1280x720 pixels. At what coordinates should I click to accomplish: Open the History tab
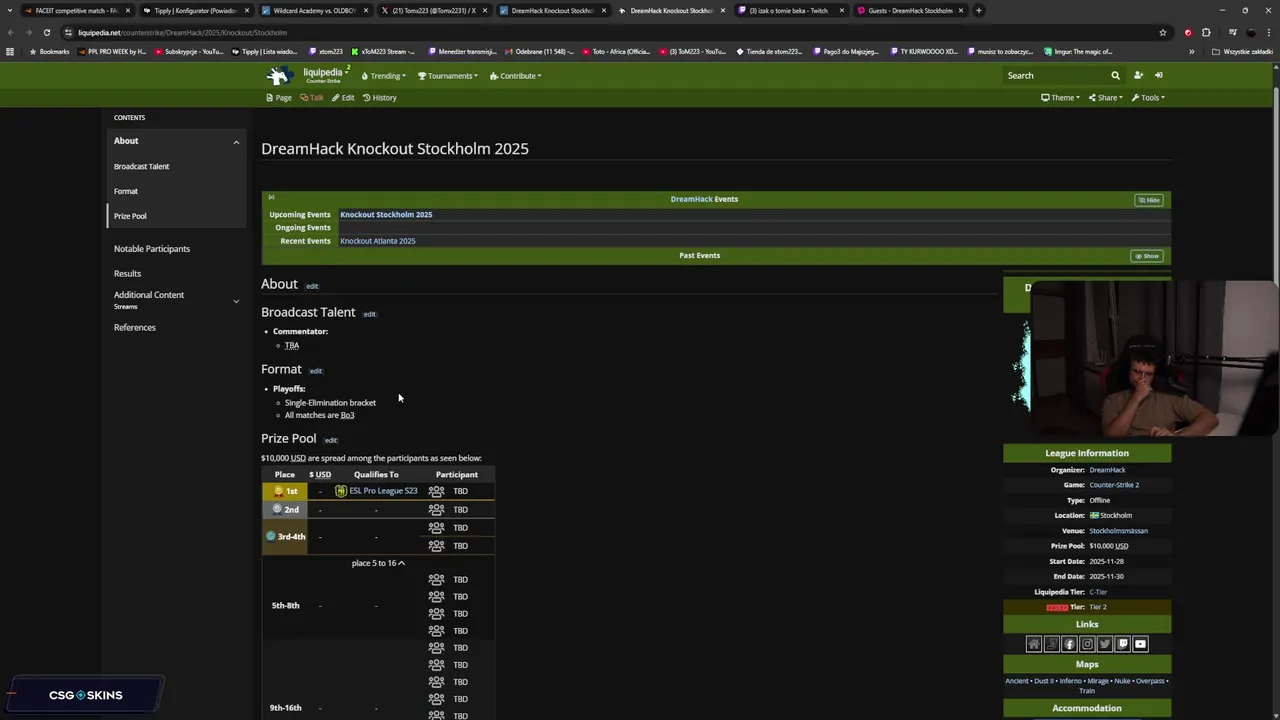380,98
